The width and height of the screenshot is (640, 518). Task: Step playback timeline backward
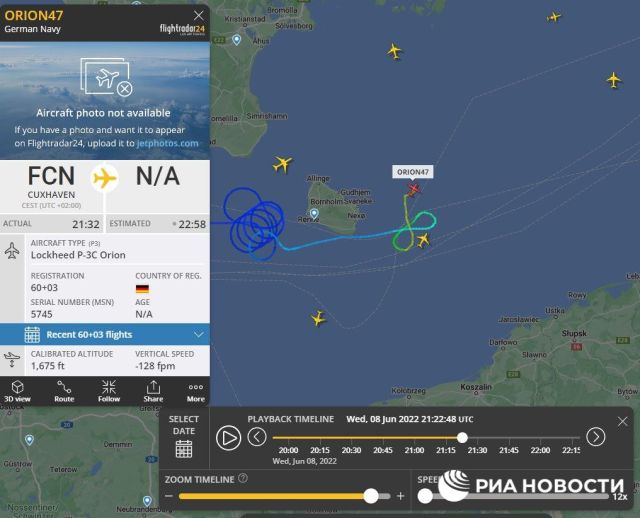point(257,437)
